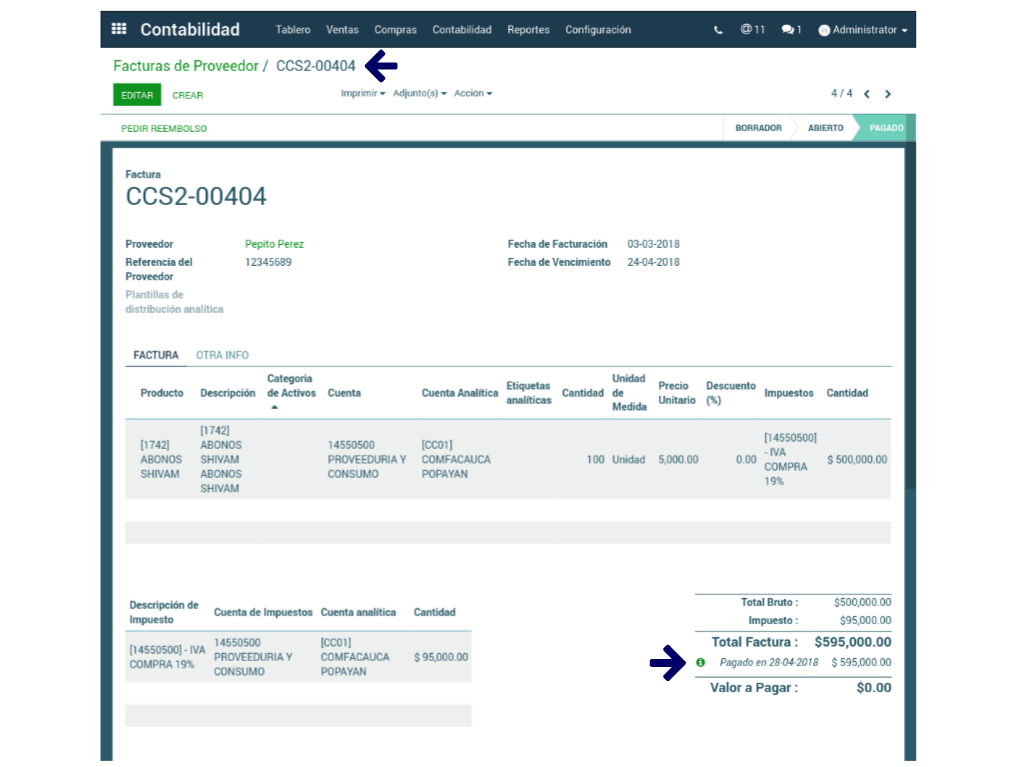This screenshot has height=767, width=1023.
Task: Expand the Acción dropdown
Action: 473,94
